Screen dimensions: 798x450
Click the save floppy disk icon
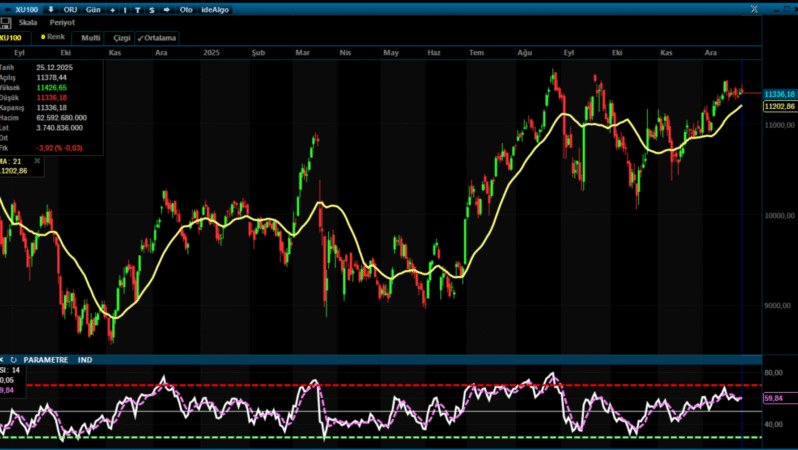[x=8, y=22]
